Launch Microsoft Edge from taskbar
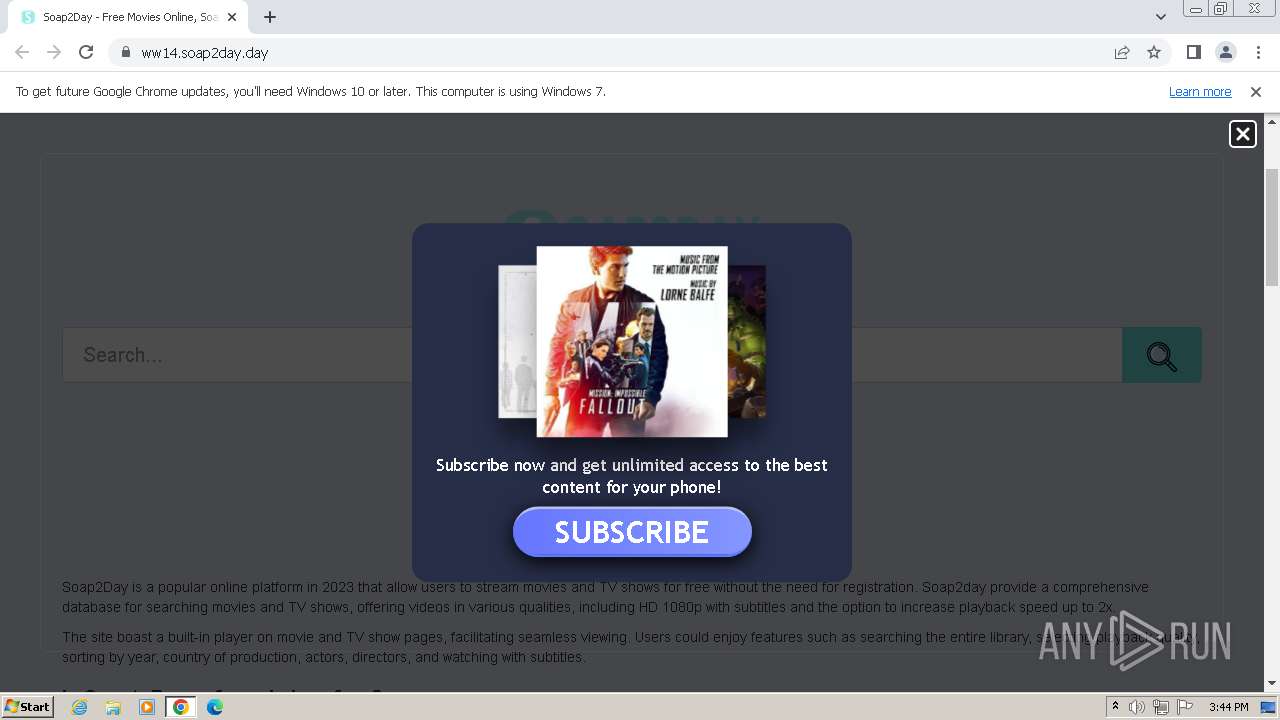Screen dimensions: 1280x720 [x=215, y=707]
